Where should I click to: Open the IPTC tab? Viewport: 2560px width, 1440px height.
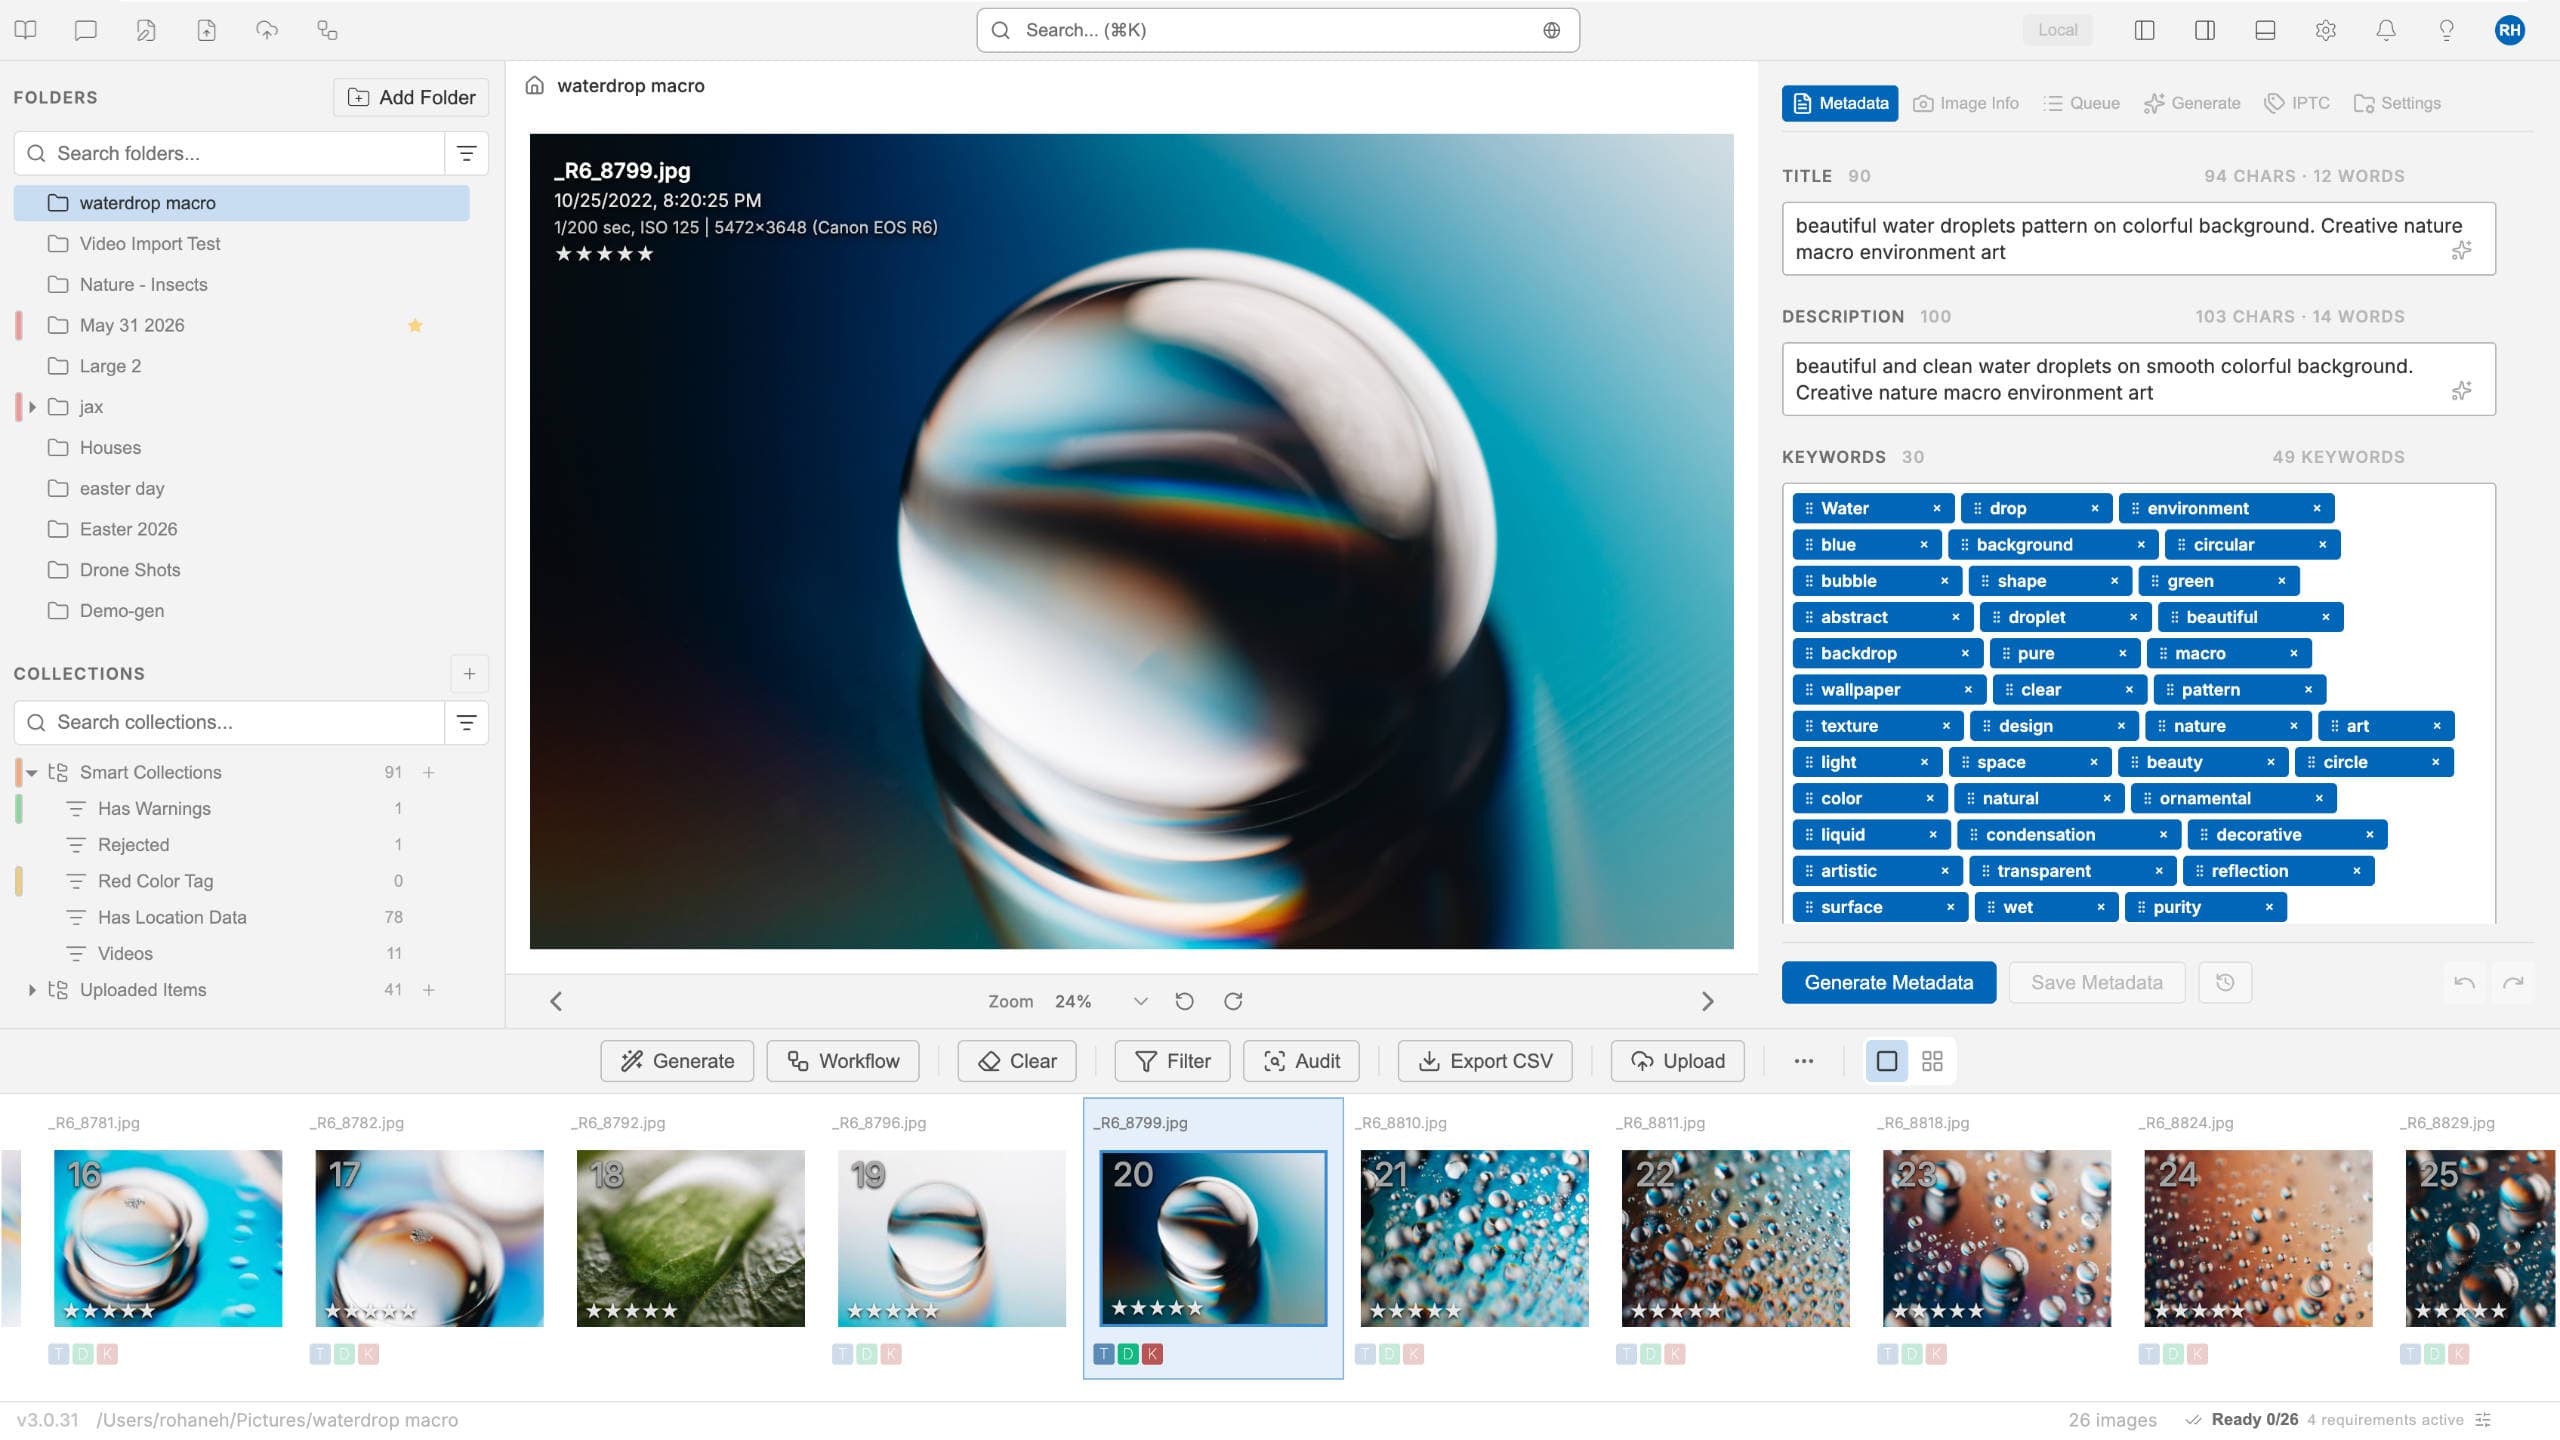click(x=2297, y=103)
